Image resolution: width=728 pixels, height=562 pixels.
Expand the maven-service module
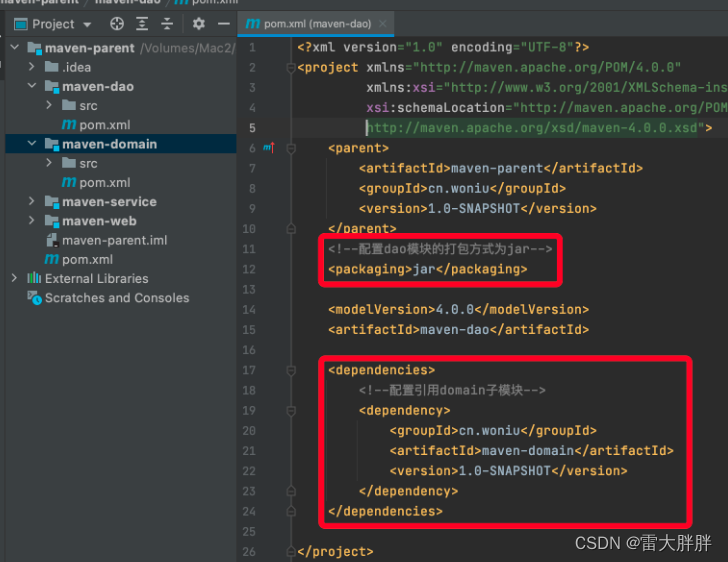point(31,201)
